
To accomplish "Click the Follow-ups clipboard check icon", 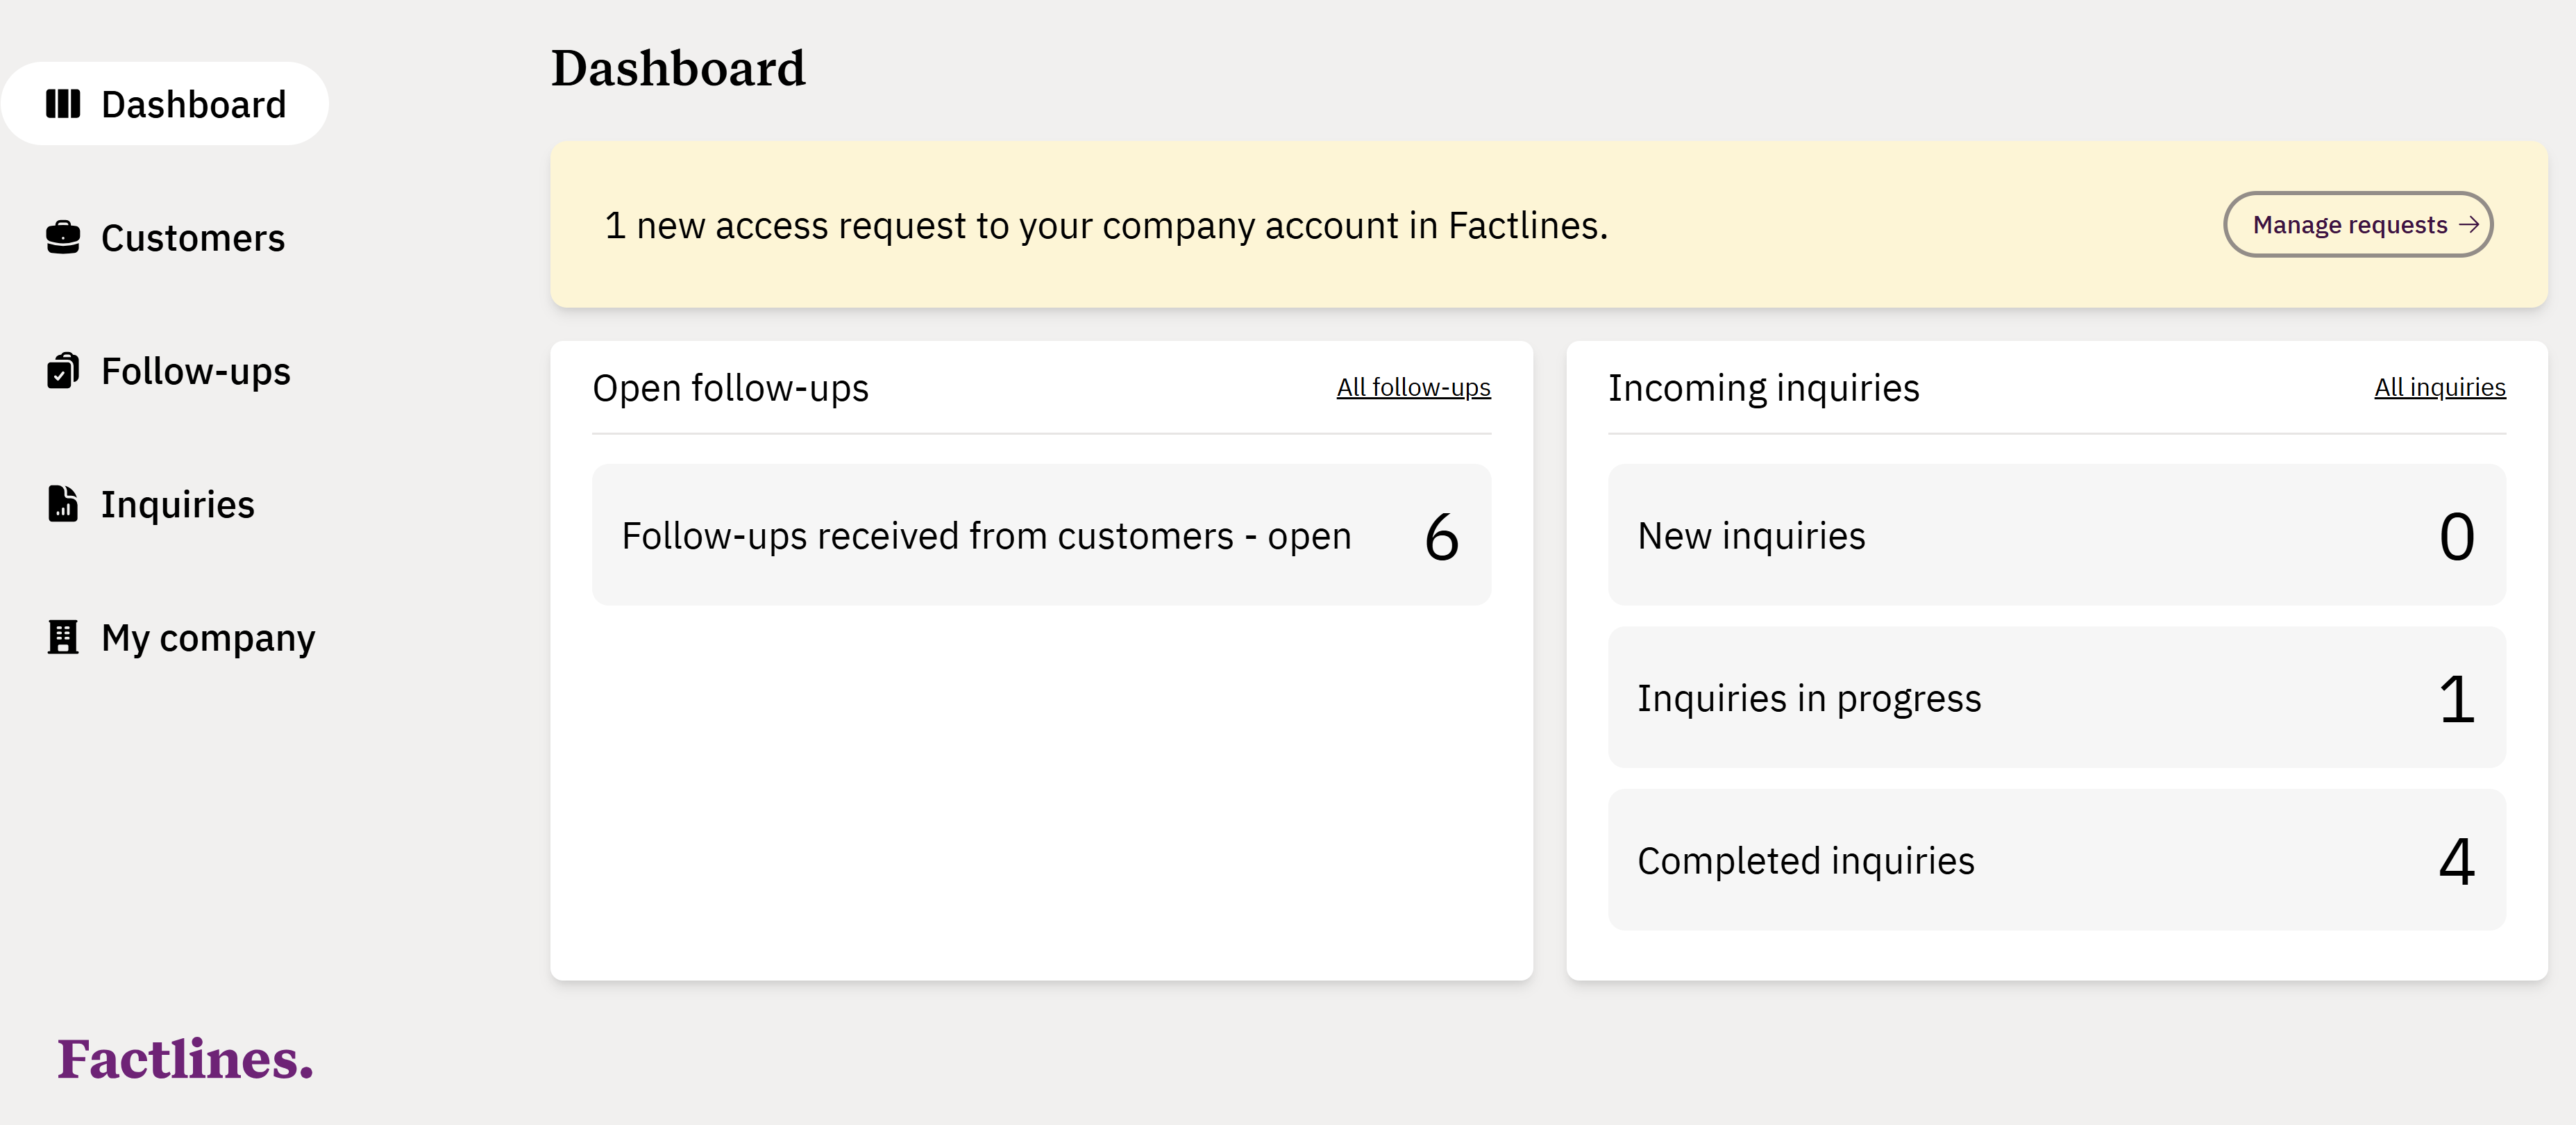I will (63, 371).
